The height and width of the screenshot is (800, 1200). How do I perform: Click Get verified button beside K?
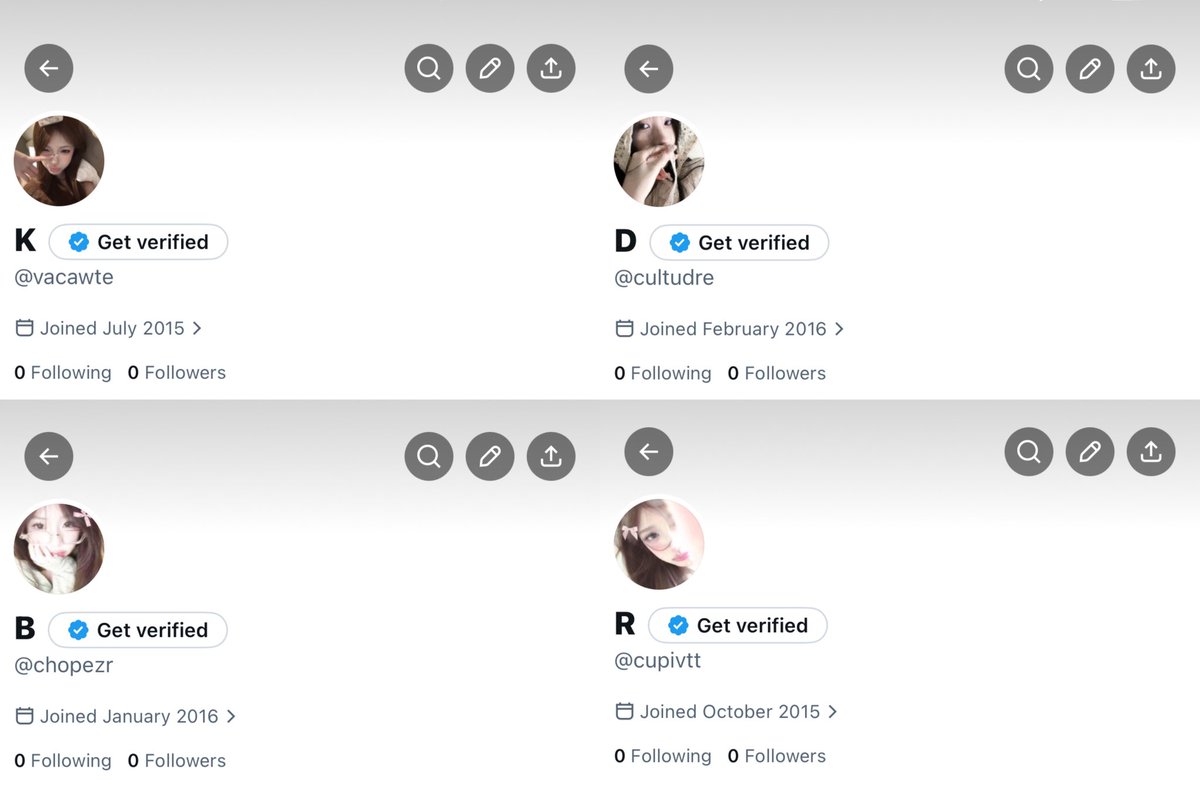pyautogui.click(x=138, y=242)
